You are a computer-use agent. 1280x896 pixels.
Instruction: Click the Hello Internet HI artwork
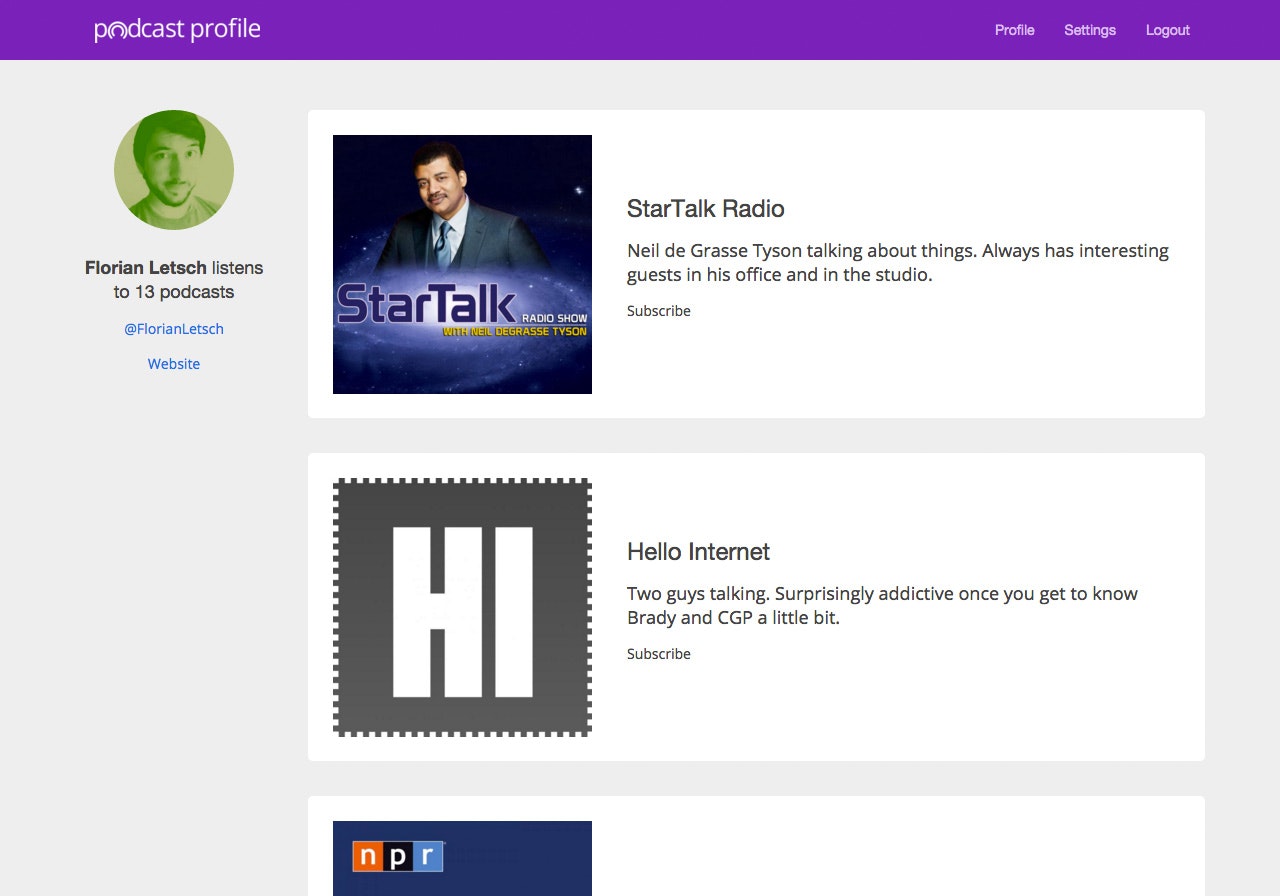(x=462, y=607)
